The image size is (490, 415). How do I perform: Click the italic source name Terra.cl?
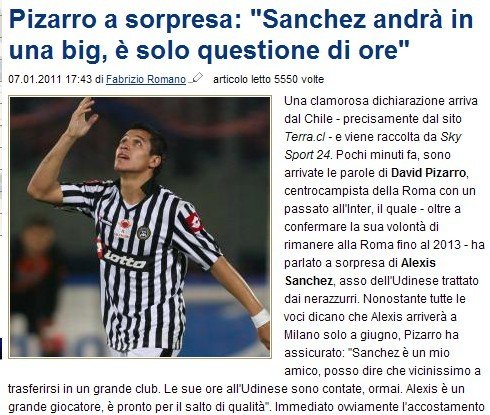(x=305, y=137)
